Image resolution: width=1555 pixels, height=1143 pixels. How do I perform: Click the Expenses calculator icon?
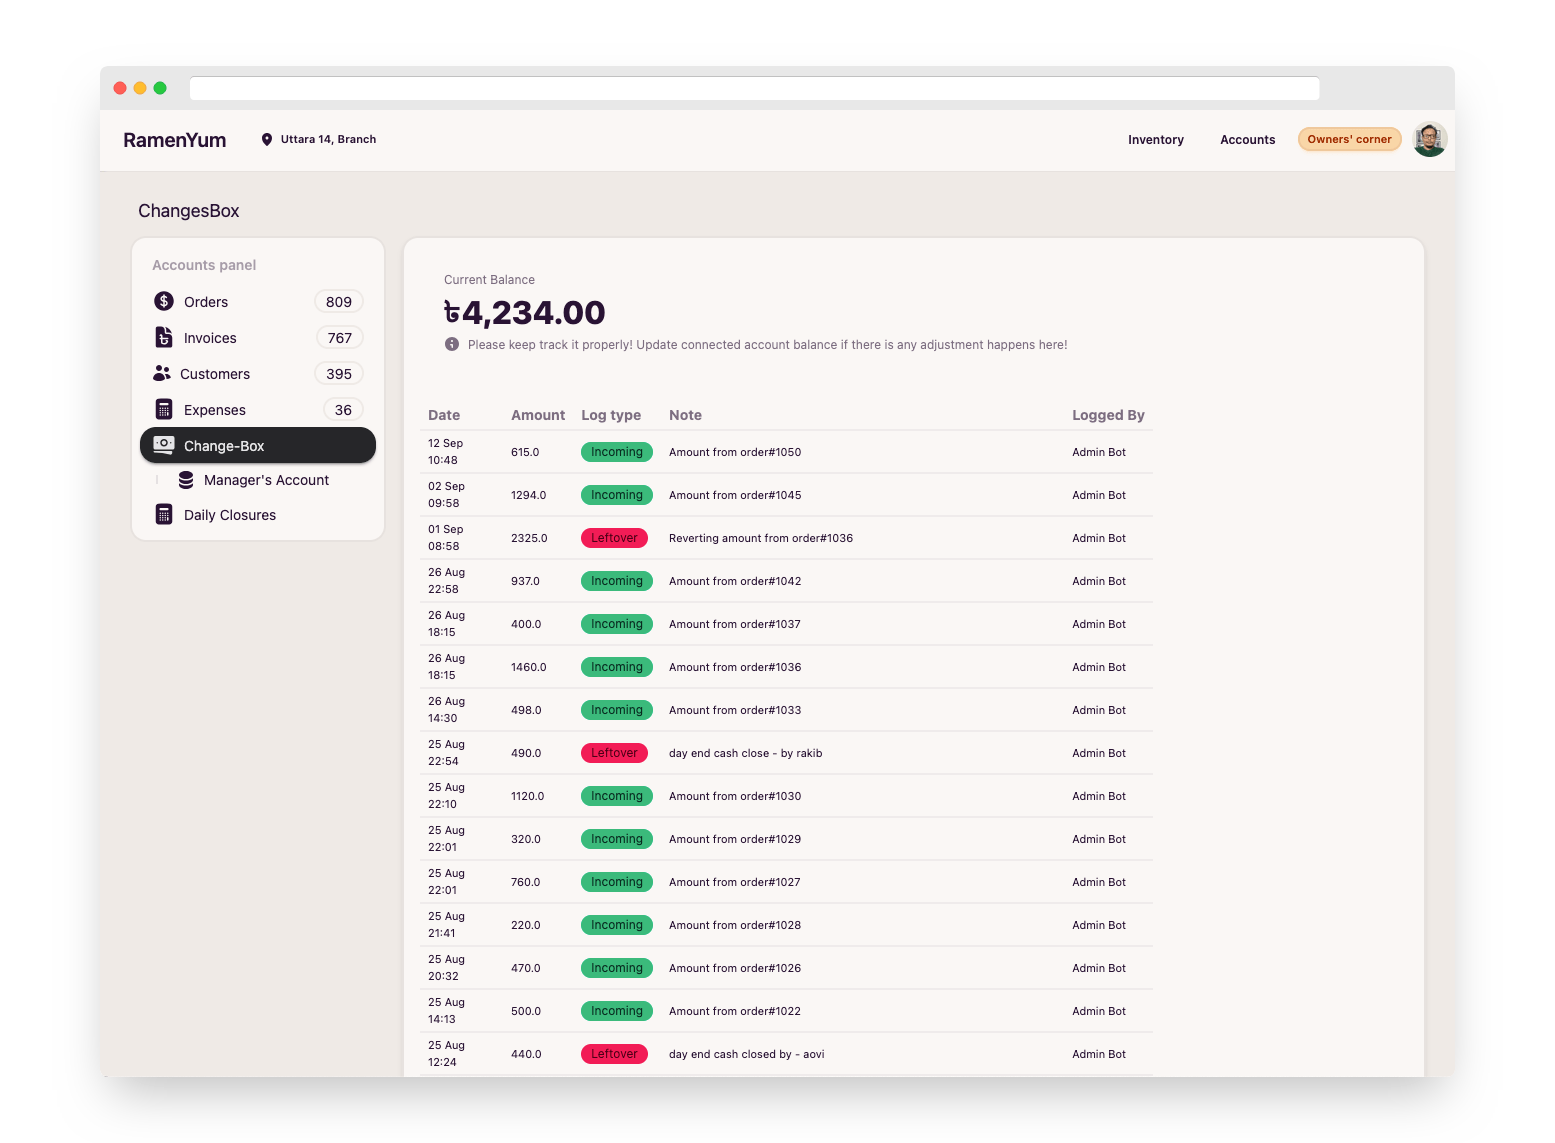162,409
